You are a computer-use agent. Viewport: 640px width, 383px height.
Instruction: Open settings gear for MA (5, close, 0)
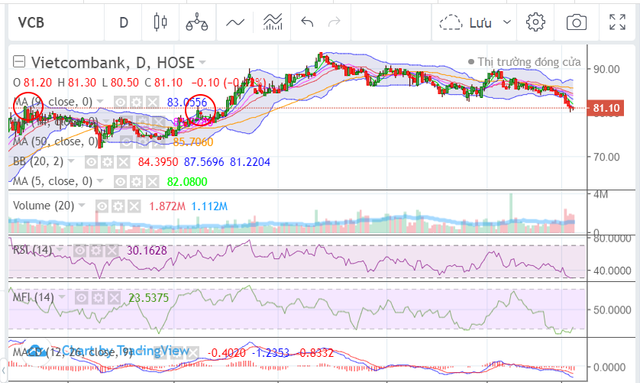[x=136, y=182]
